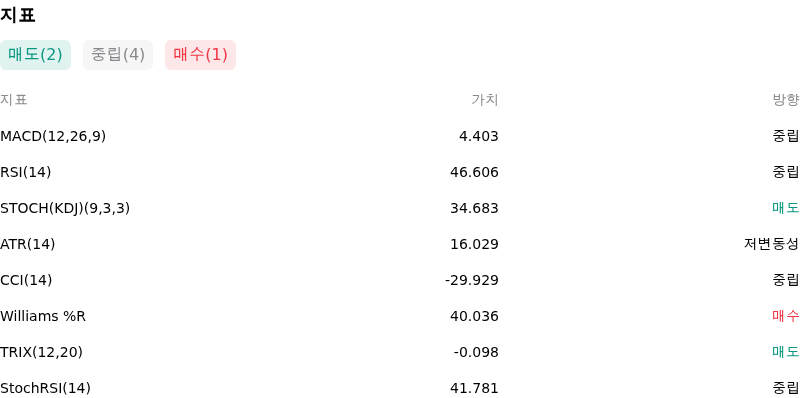Open the MACD(12,26,9) indicator row

tap(400, 136)
